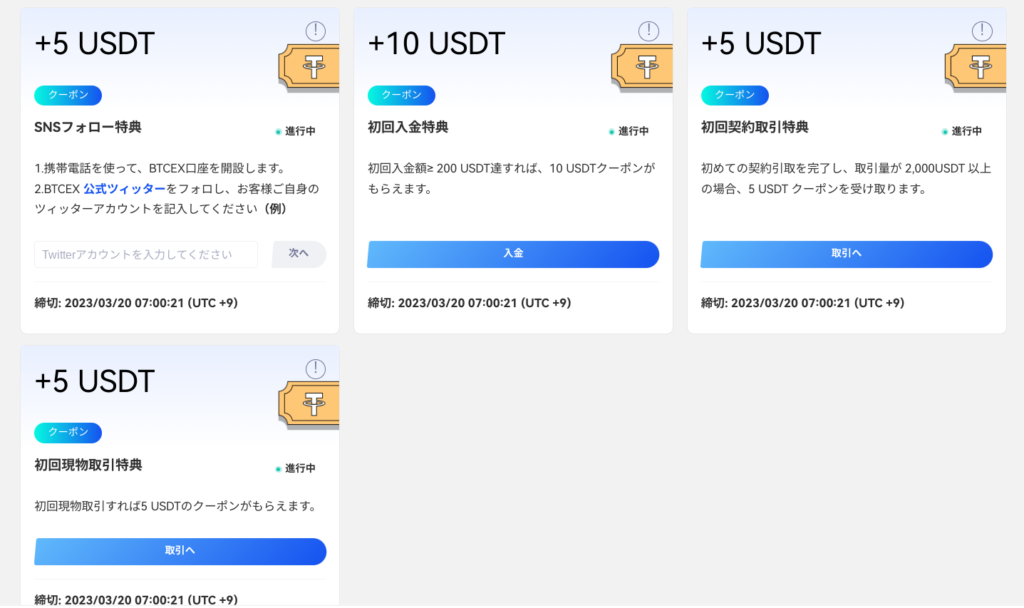Screen dimensions: 1024x608
Task: Click Tether coupon ticket on SNSフォロー特典 card
Action: coord(309,68)
